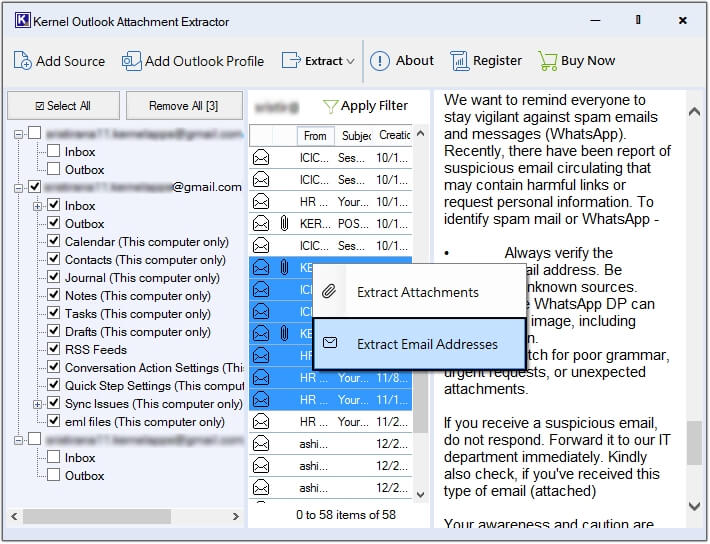Click attachment paperclip on the KER... POS... row
Screen dimensions: 710x544
point(284,223)
